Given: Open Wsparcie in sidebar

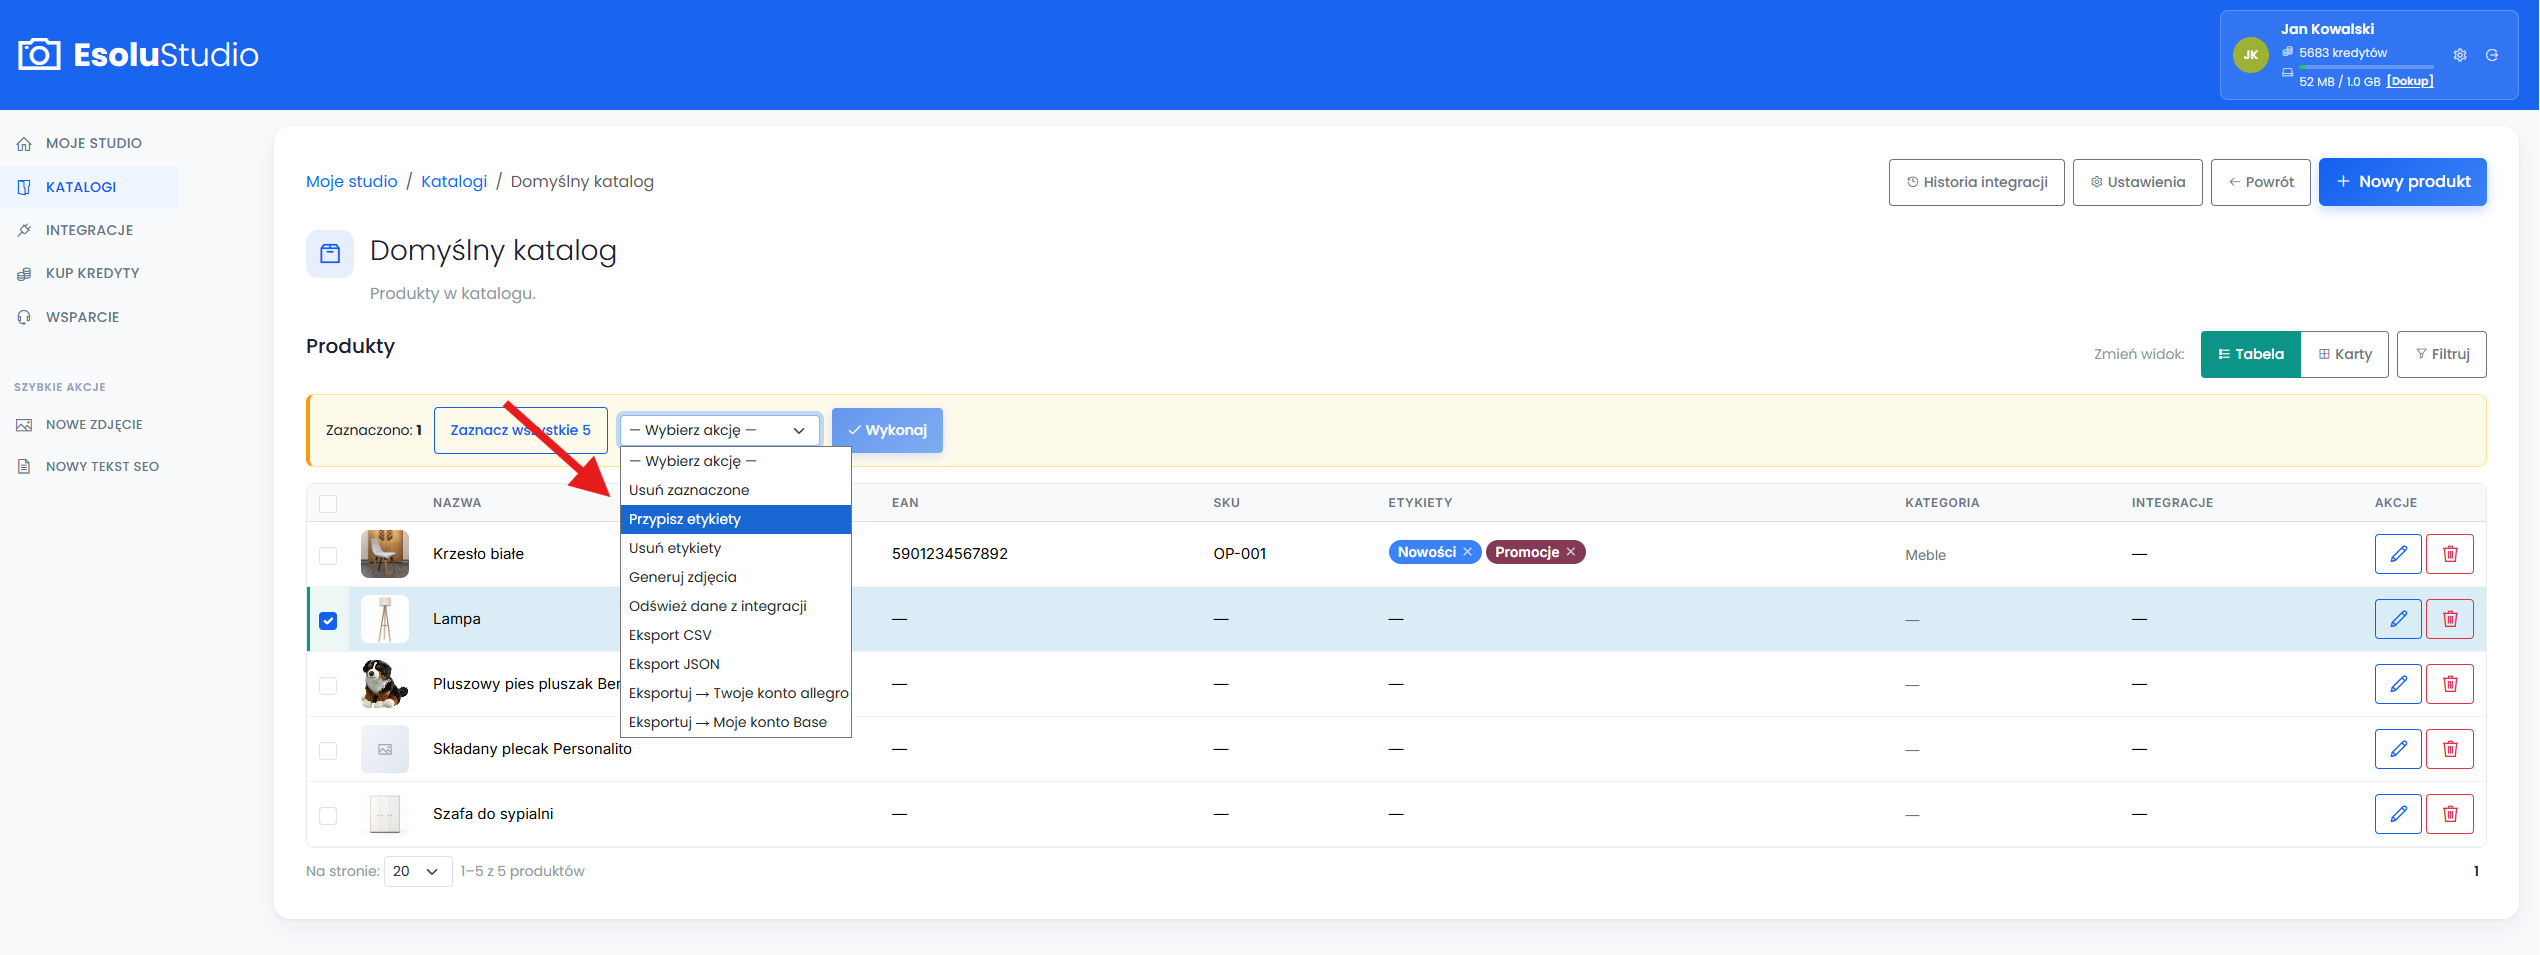Looking at the screenshot, I should [x=90, y=317].
